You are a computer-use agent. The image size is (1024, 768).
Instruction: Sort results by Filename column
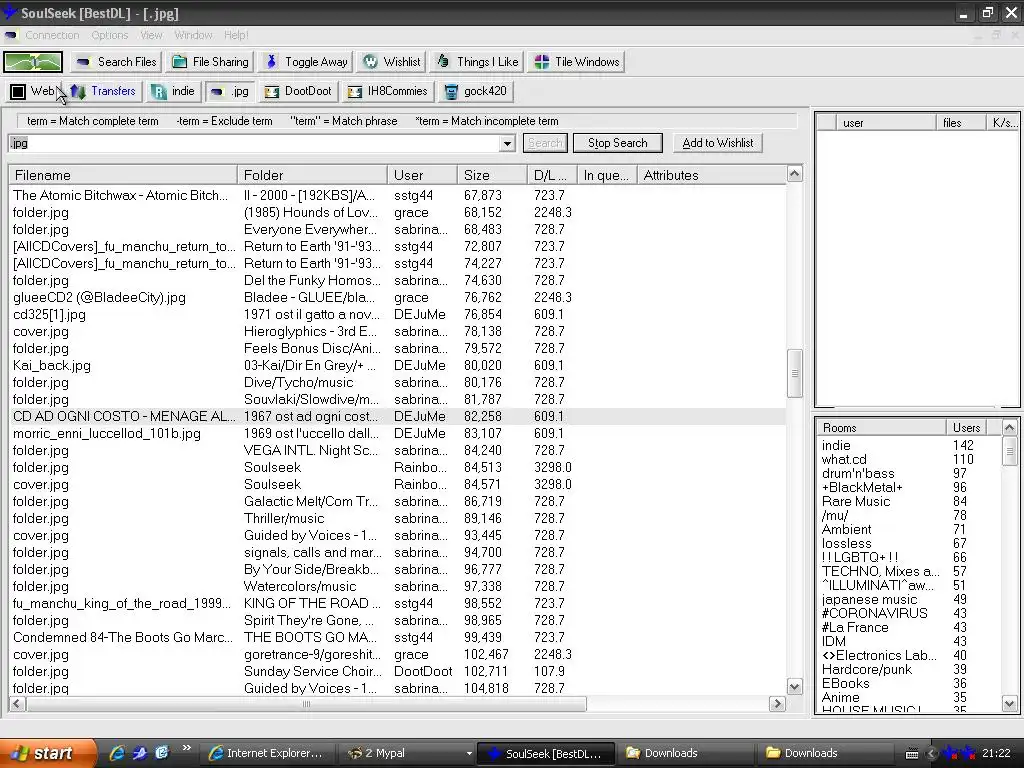123,175
